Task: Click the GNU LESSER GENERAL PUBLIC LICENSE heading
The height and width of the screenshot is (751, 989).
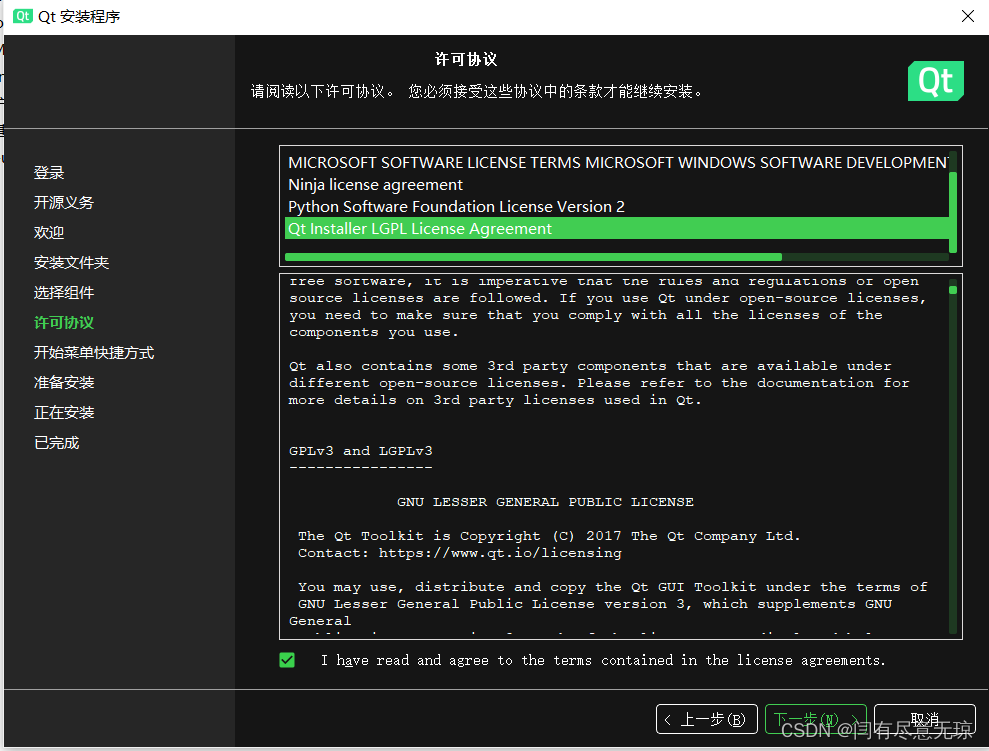Action: tap(545, 502)
